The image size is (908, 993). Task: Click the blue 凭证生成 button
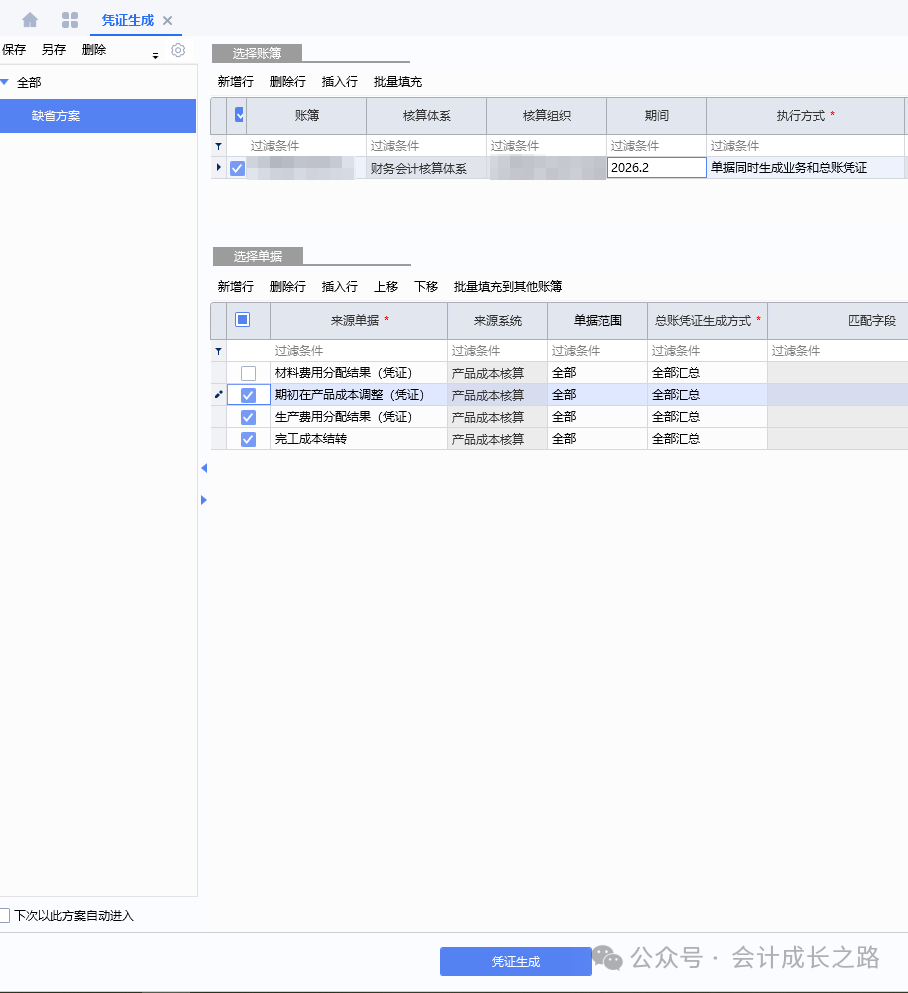coord(515,961)
